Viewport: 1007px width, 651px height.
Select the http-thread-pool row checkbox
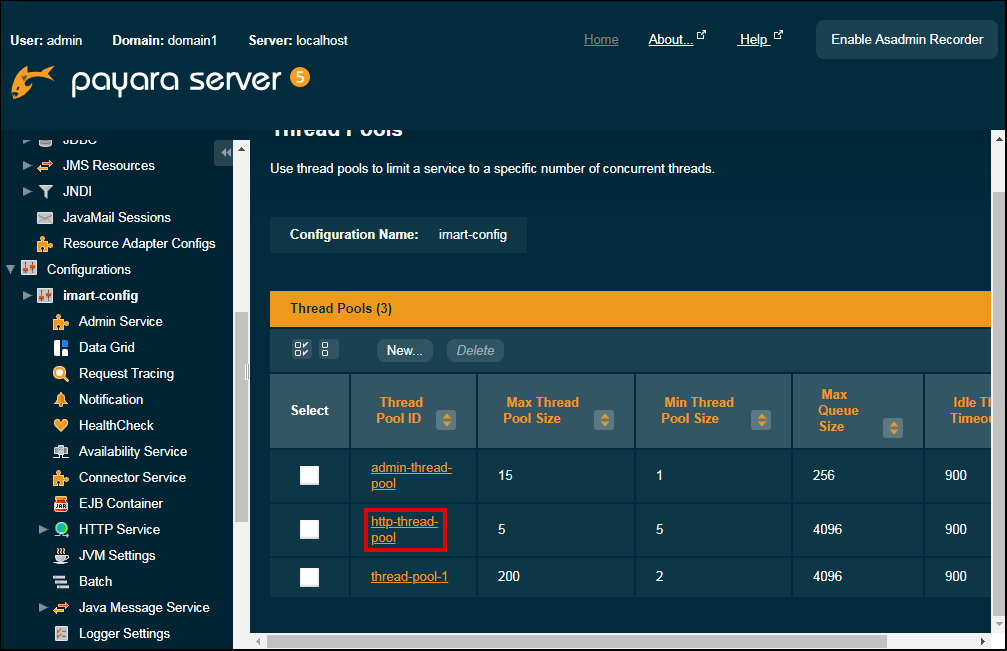pyautogui.click(x=310, y=529)
